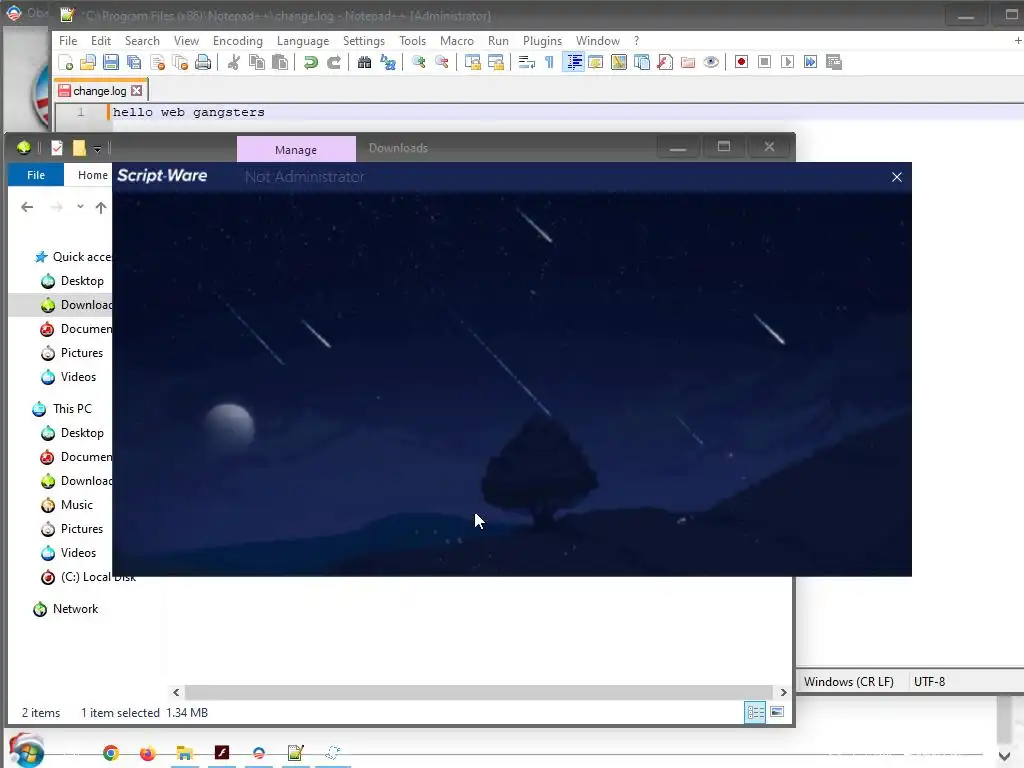Click the line 'hello web gangsters'
1024x768 pixels.
(x=188, y=112)
